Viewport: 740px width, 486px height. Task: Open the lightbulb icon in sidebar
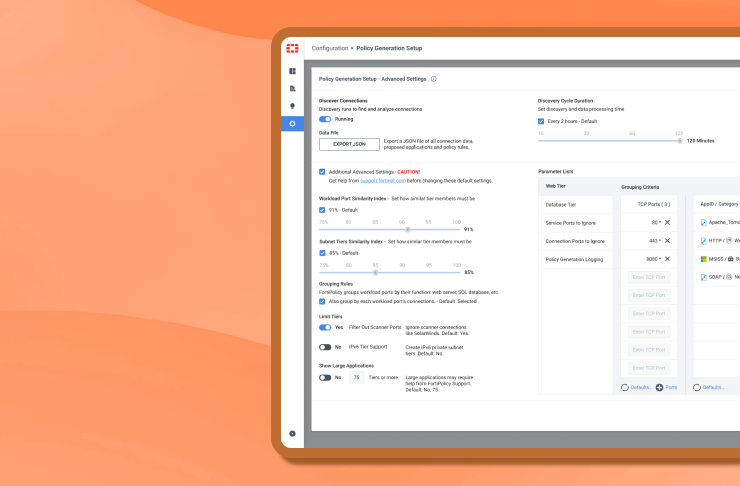[x=292, y=106]
